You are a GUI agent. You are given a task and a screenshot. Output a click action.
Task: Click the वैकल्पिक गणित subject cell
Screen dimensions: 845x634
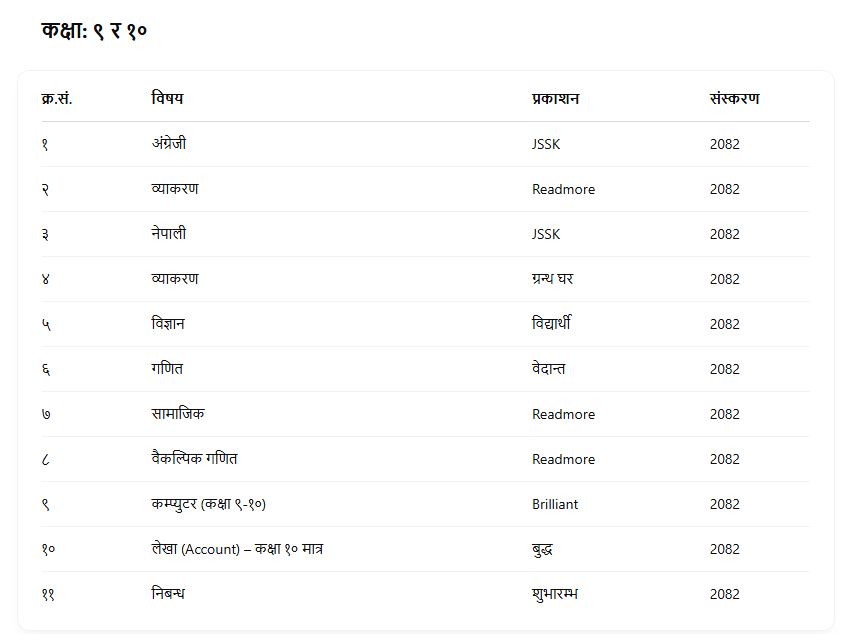[x=194, y=459]
